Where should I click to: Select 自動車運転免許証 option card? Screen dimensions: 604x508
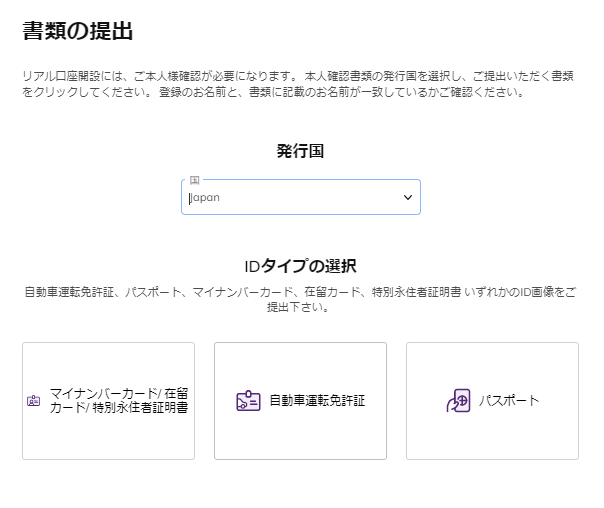(300, 401)
